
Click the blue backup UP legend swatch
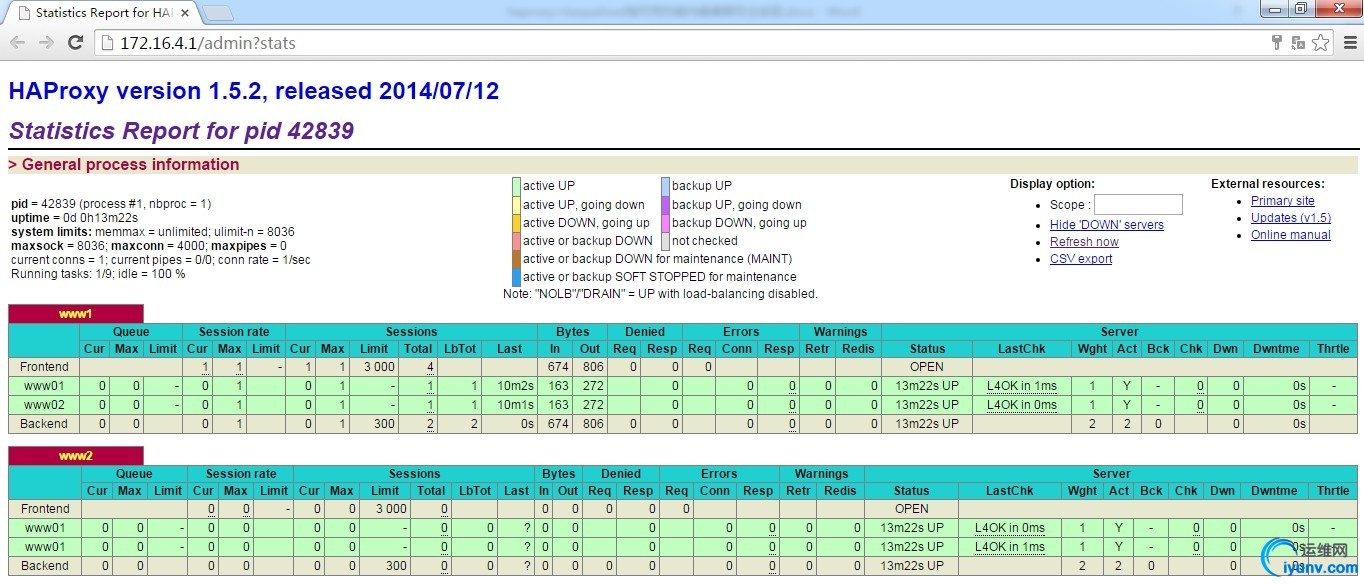coord(665,186)
